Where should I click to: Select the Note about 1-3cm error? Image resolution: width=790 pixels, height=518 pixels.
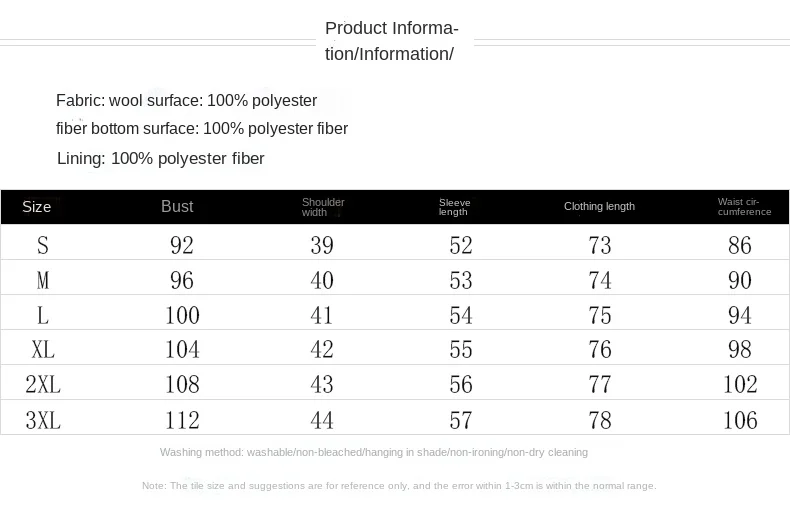pyautogui.click(x=399, y=486)
